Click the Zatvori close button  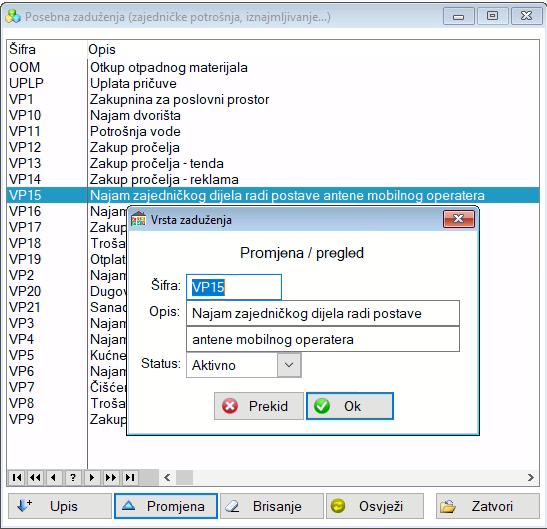tap(488, 506)
